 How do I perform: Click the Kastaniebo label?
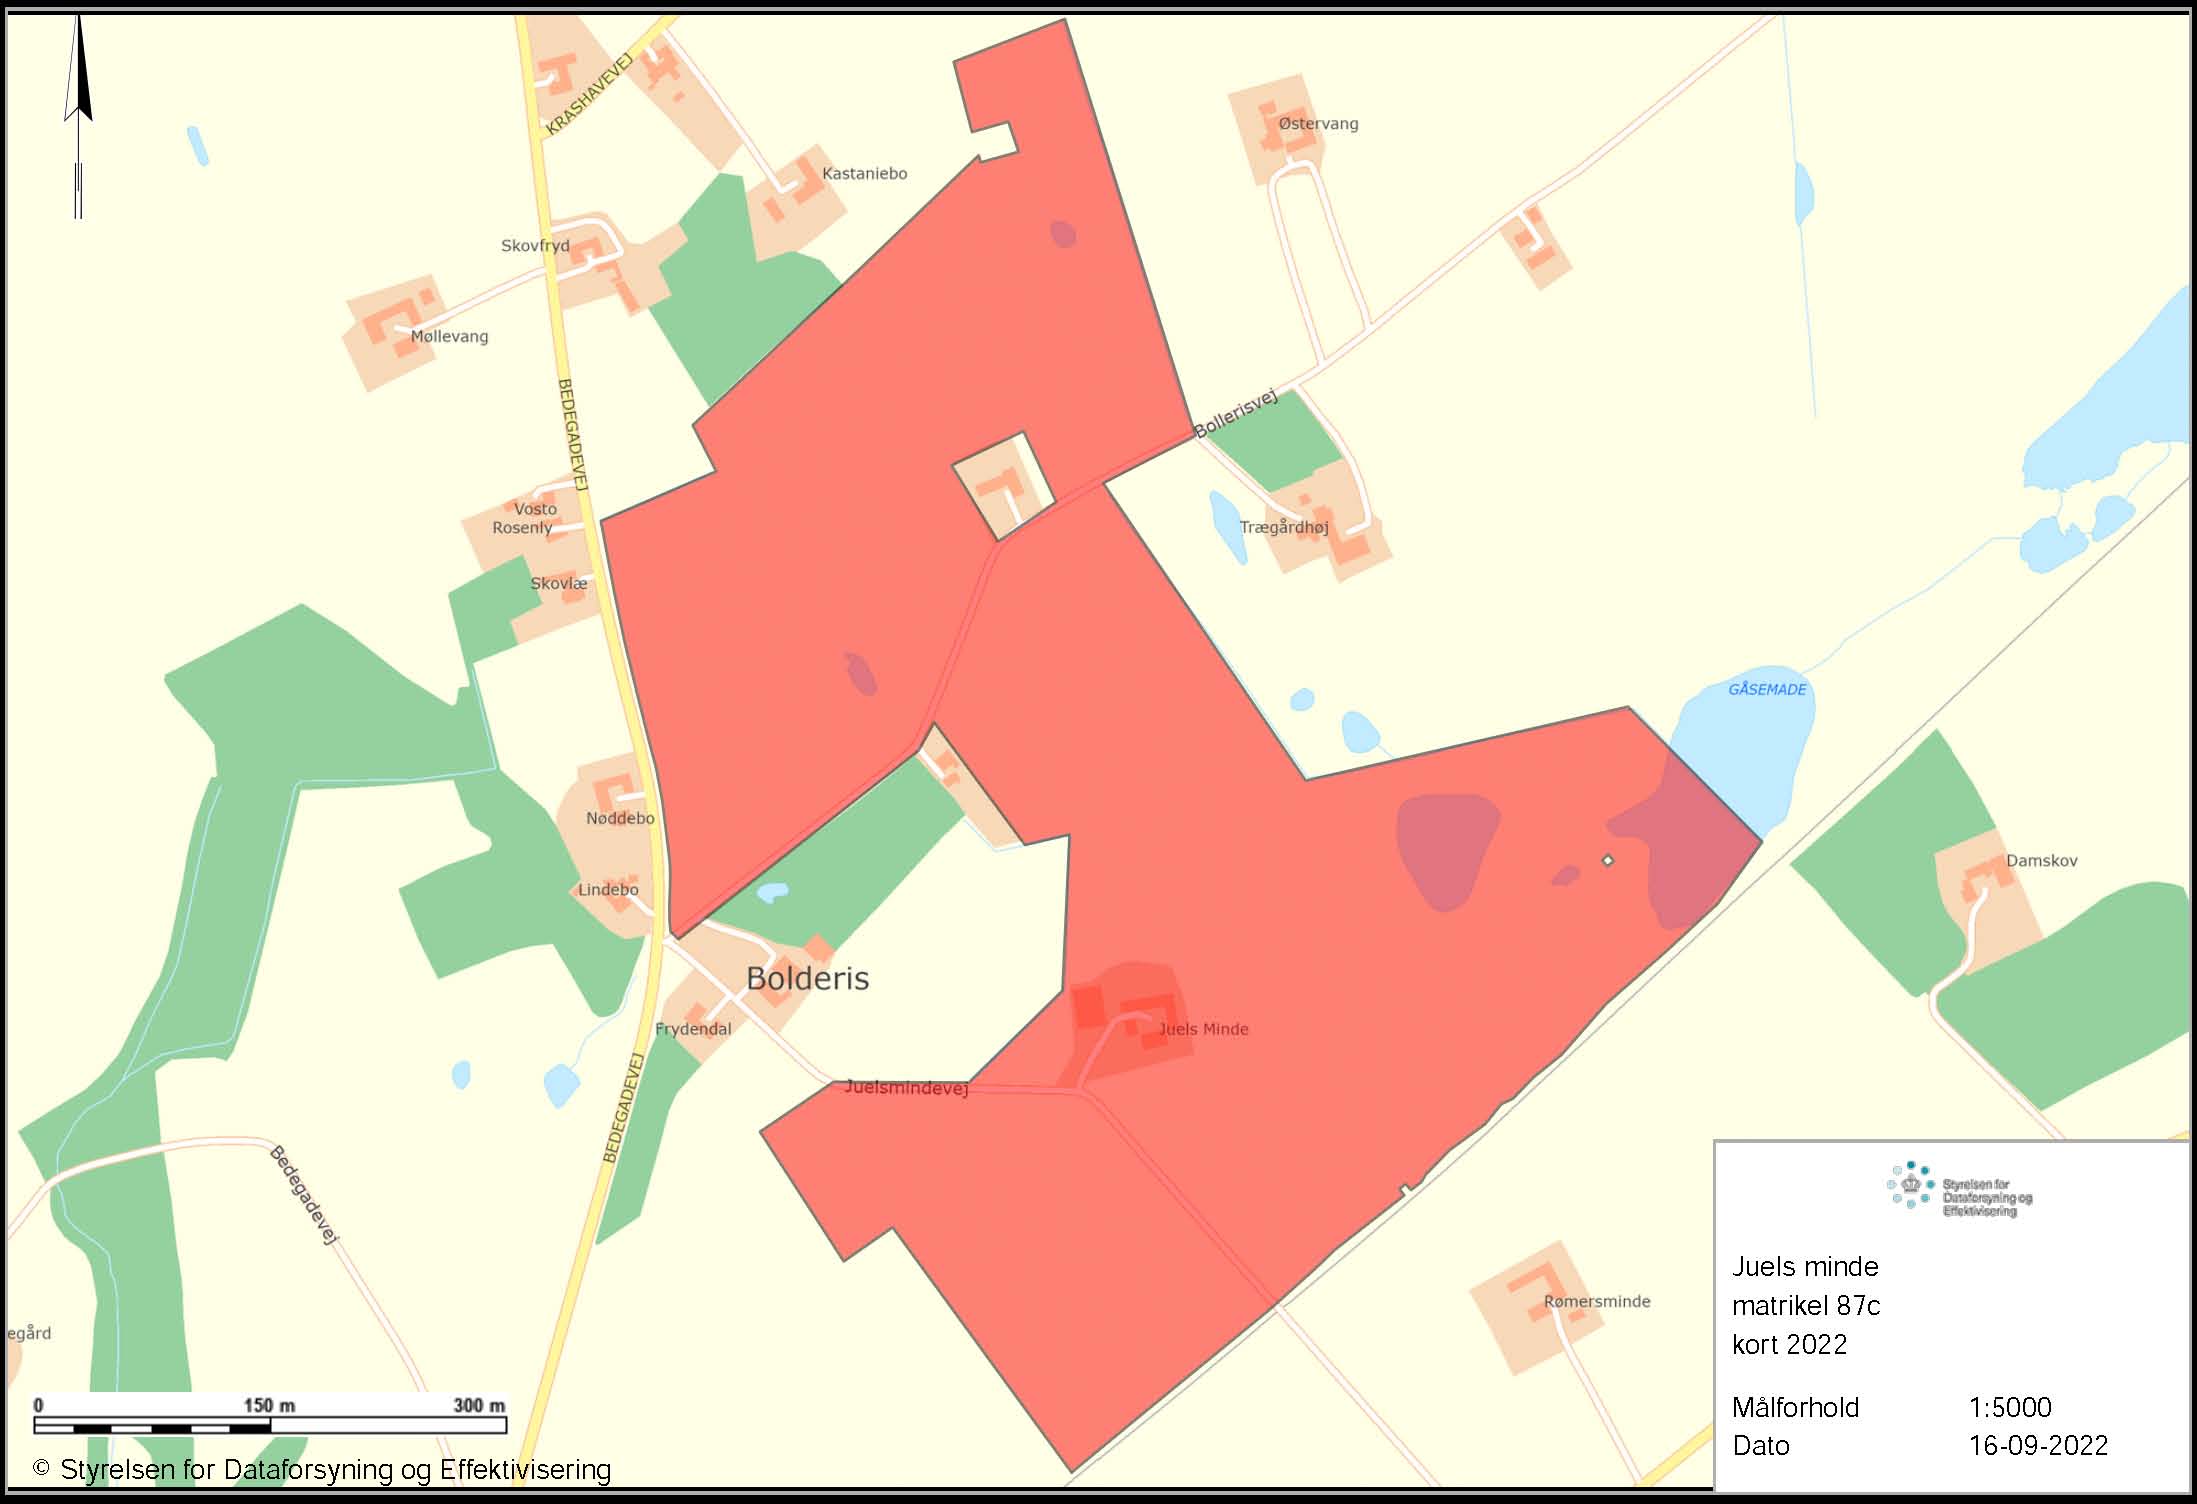[865, 174]
